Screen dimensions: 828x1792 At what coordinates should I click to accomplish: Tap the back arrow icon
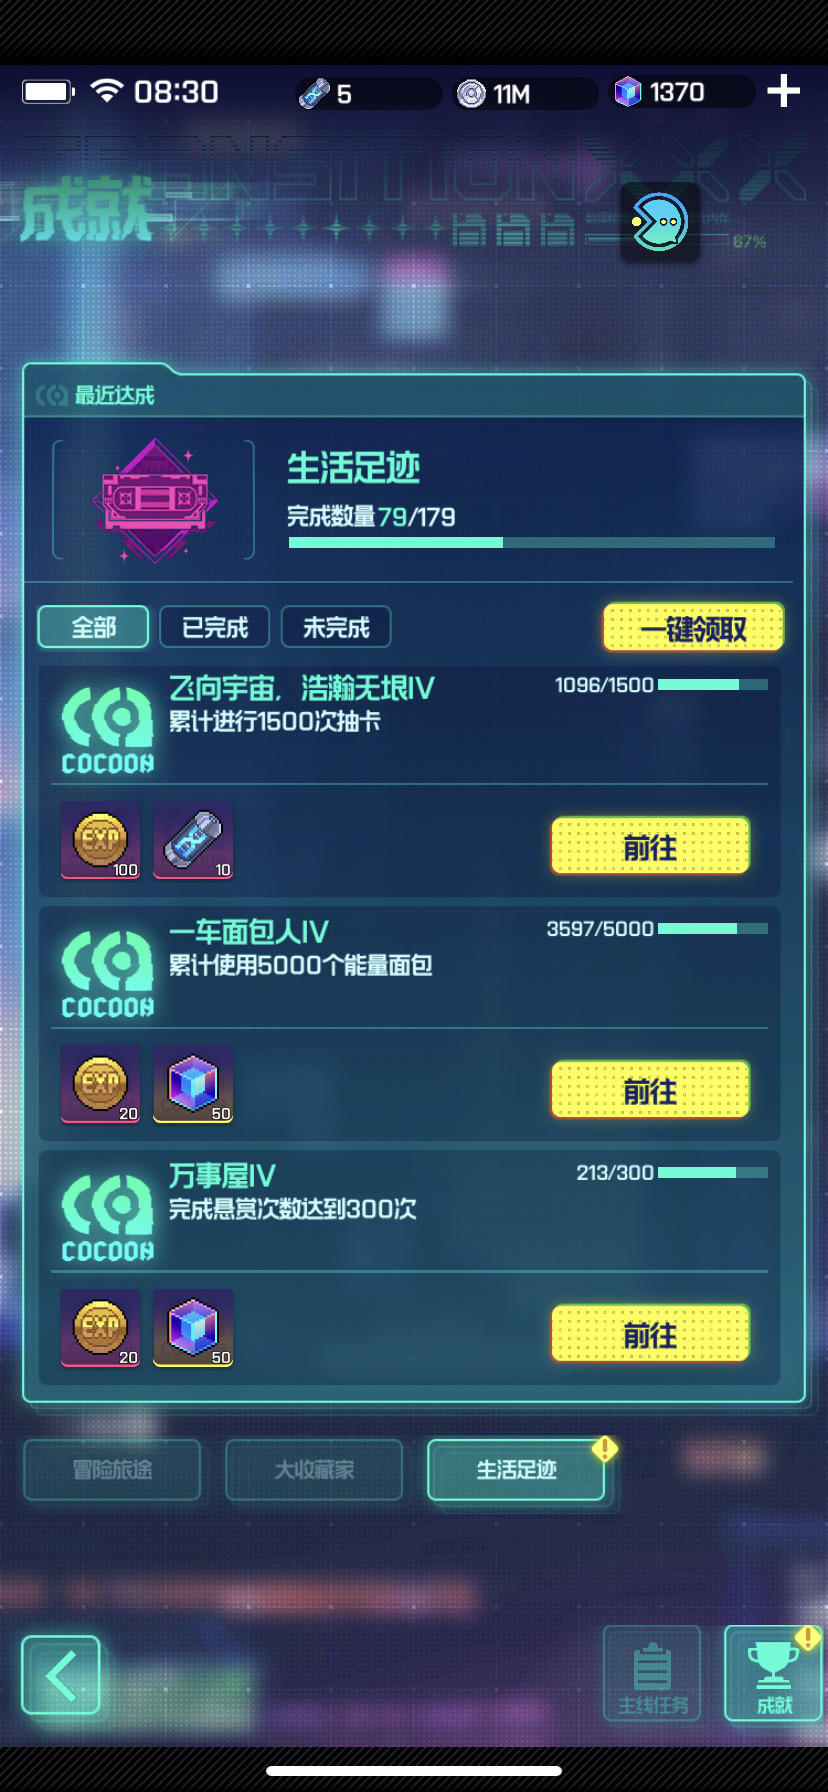[x=61, y=1675]
